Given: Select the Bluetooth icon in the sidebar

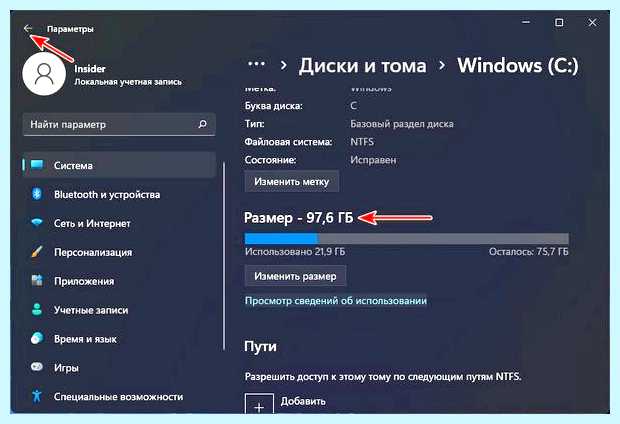Looking at the screenshot, I should click(37, 194).
